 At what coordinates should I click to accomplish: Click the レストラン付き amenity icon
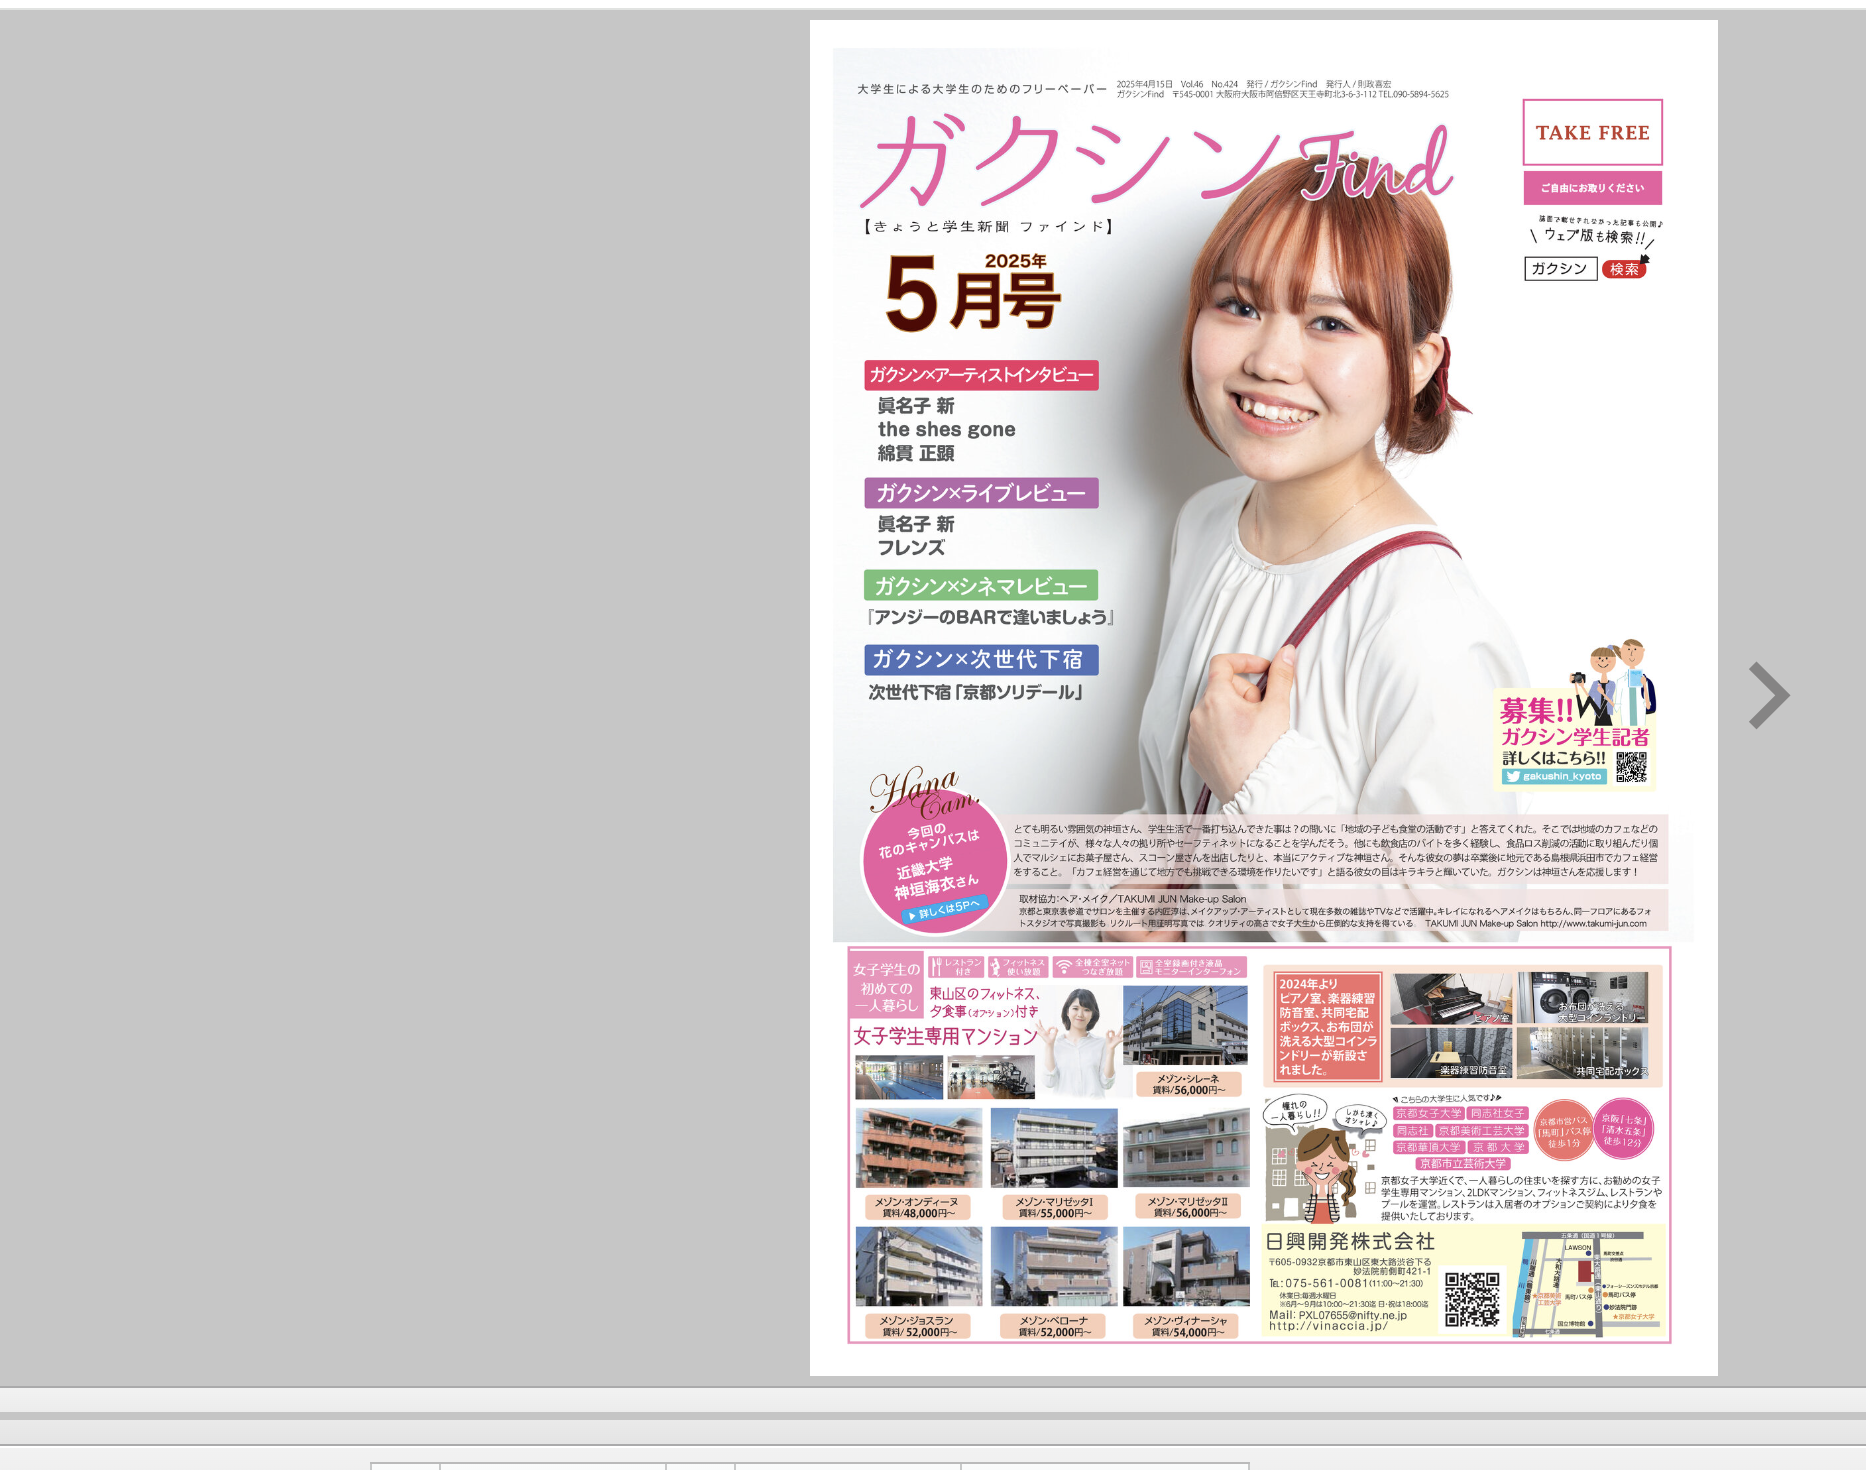tap(955, 967)
